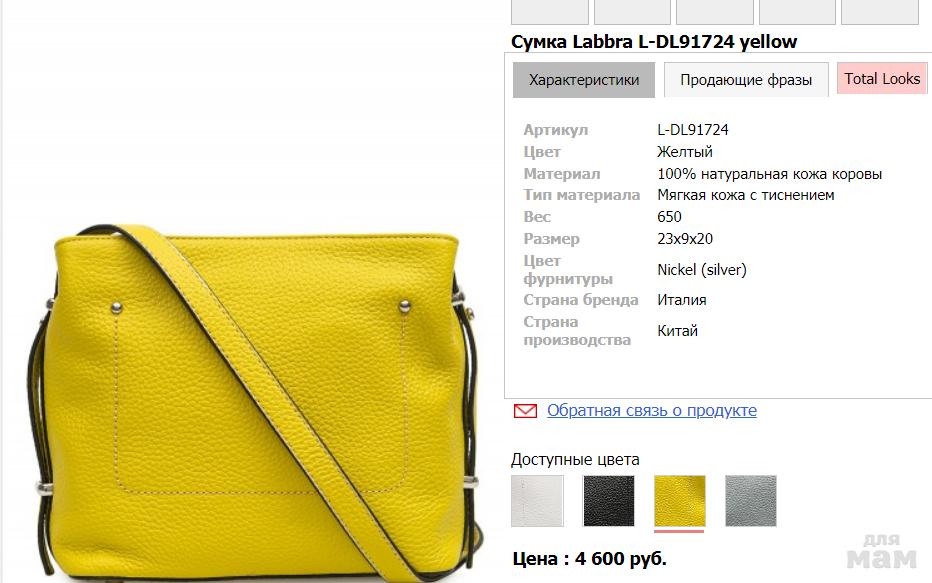Click the Доступные цвета heading
932x583 pixels.
pos(575,459)
